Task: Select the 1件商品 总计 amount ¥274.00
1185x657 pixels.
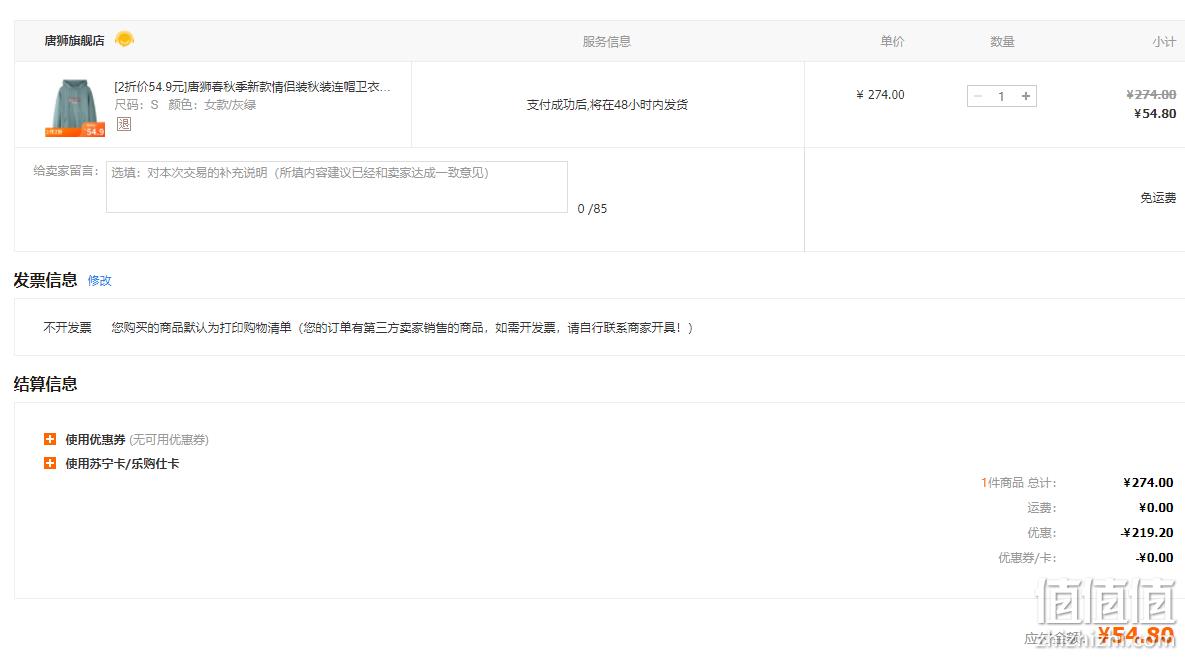Action: click(x=1148, y=482)
